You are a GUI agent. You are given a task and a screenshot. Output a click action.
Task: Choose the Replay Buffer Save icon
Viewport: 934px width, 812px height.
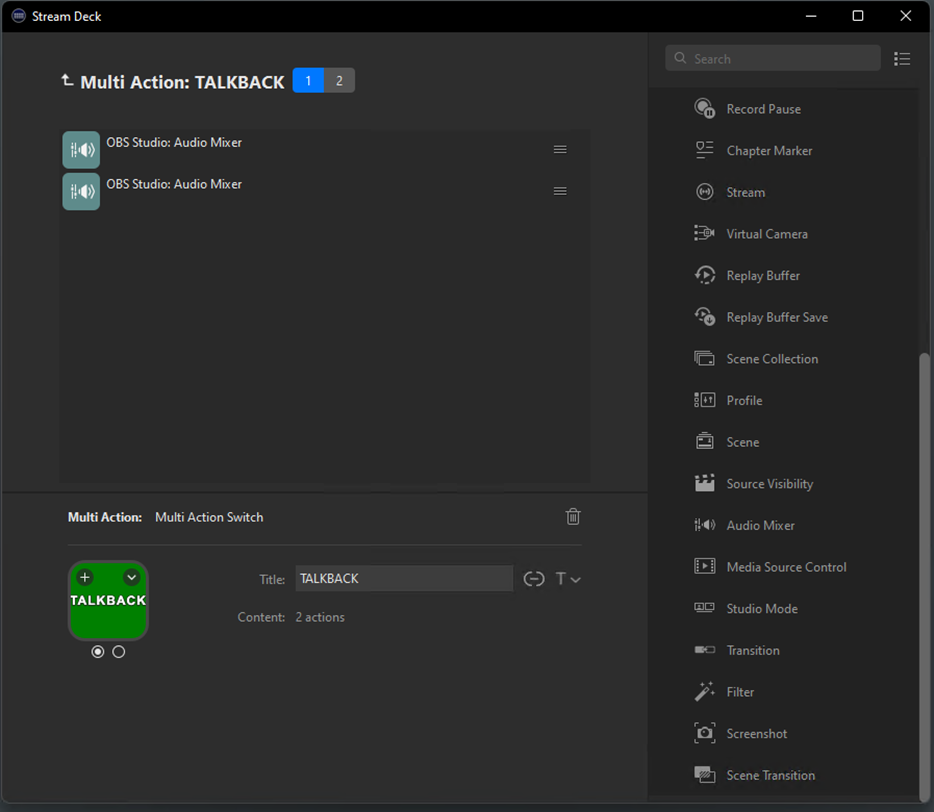705,317
